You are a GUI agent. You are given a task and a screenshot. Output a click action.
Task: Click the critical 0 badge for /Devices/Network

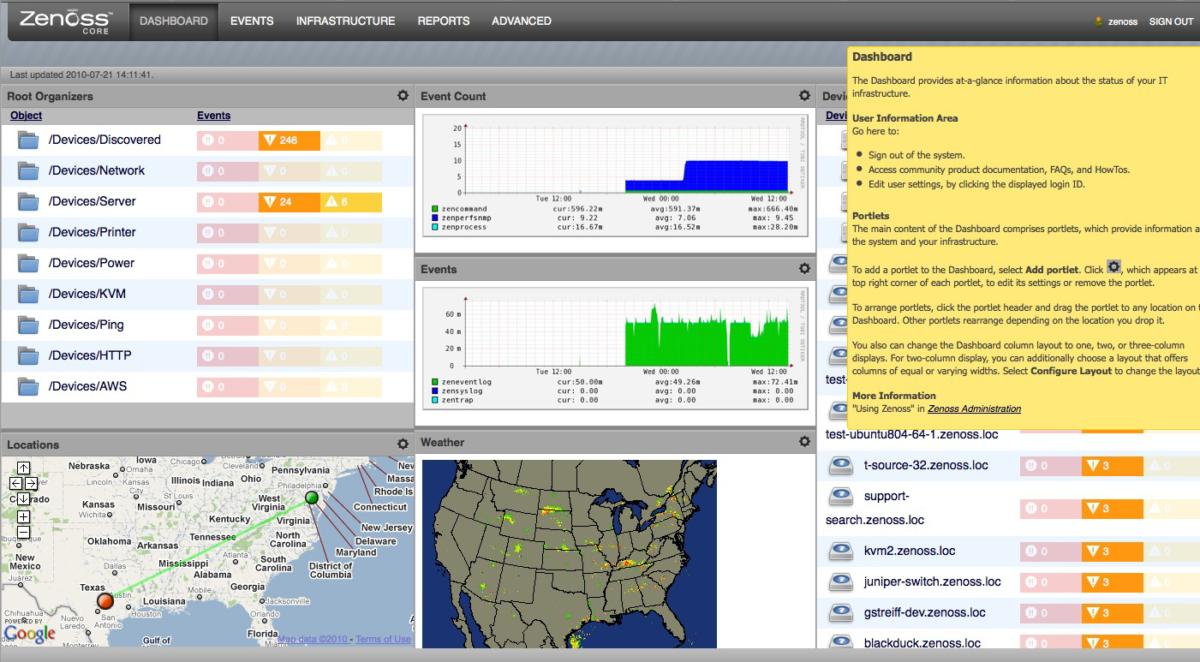[x=227, y=171]
